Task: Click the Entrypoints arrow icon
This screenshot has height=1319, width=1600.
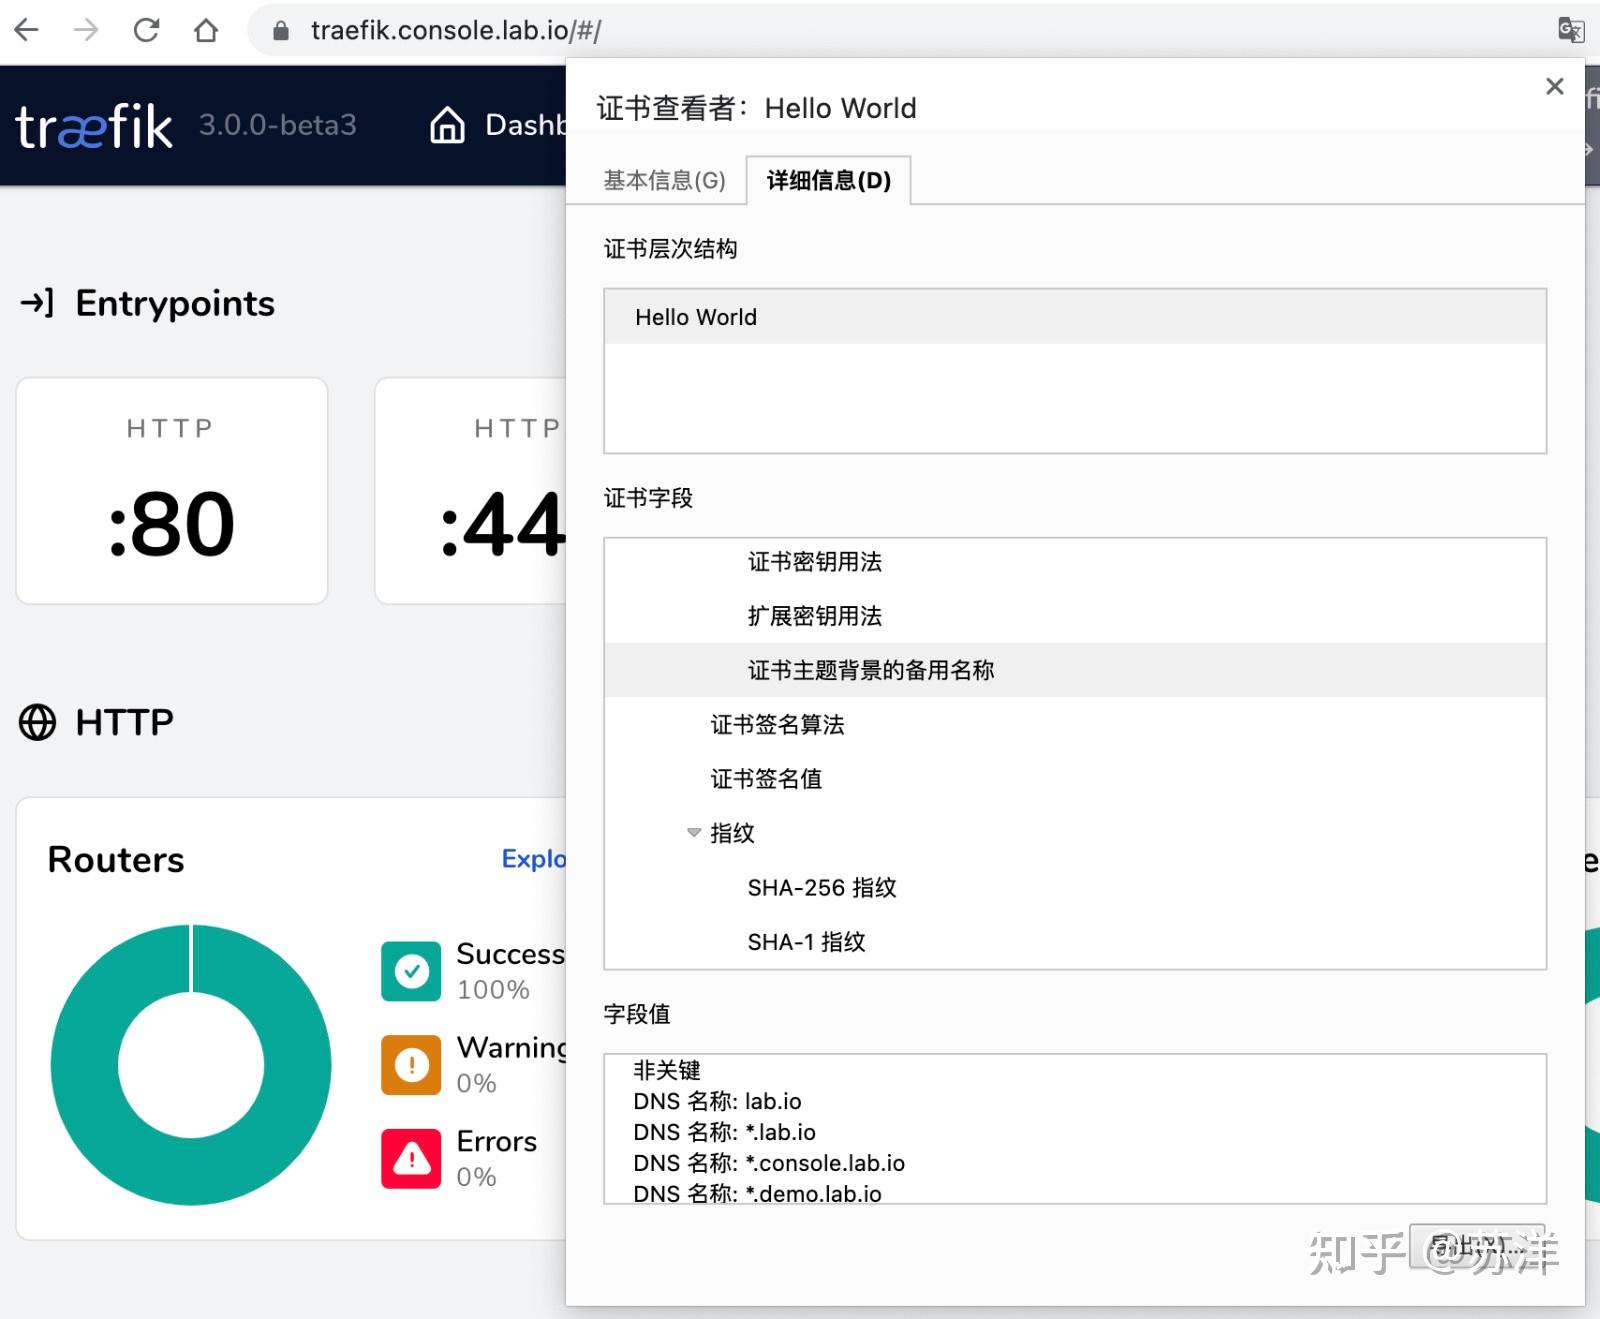Action: [38, 303]
